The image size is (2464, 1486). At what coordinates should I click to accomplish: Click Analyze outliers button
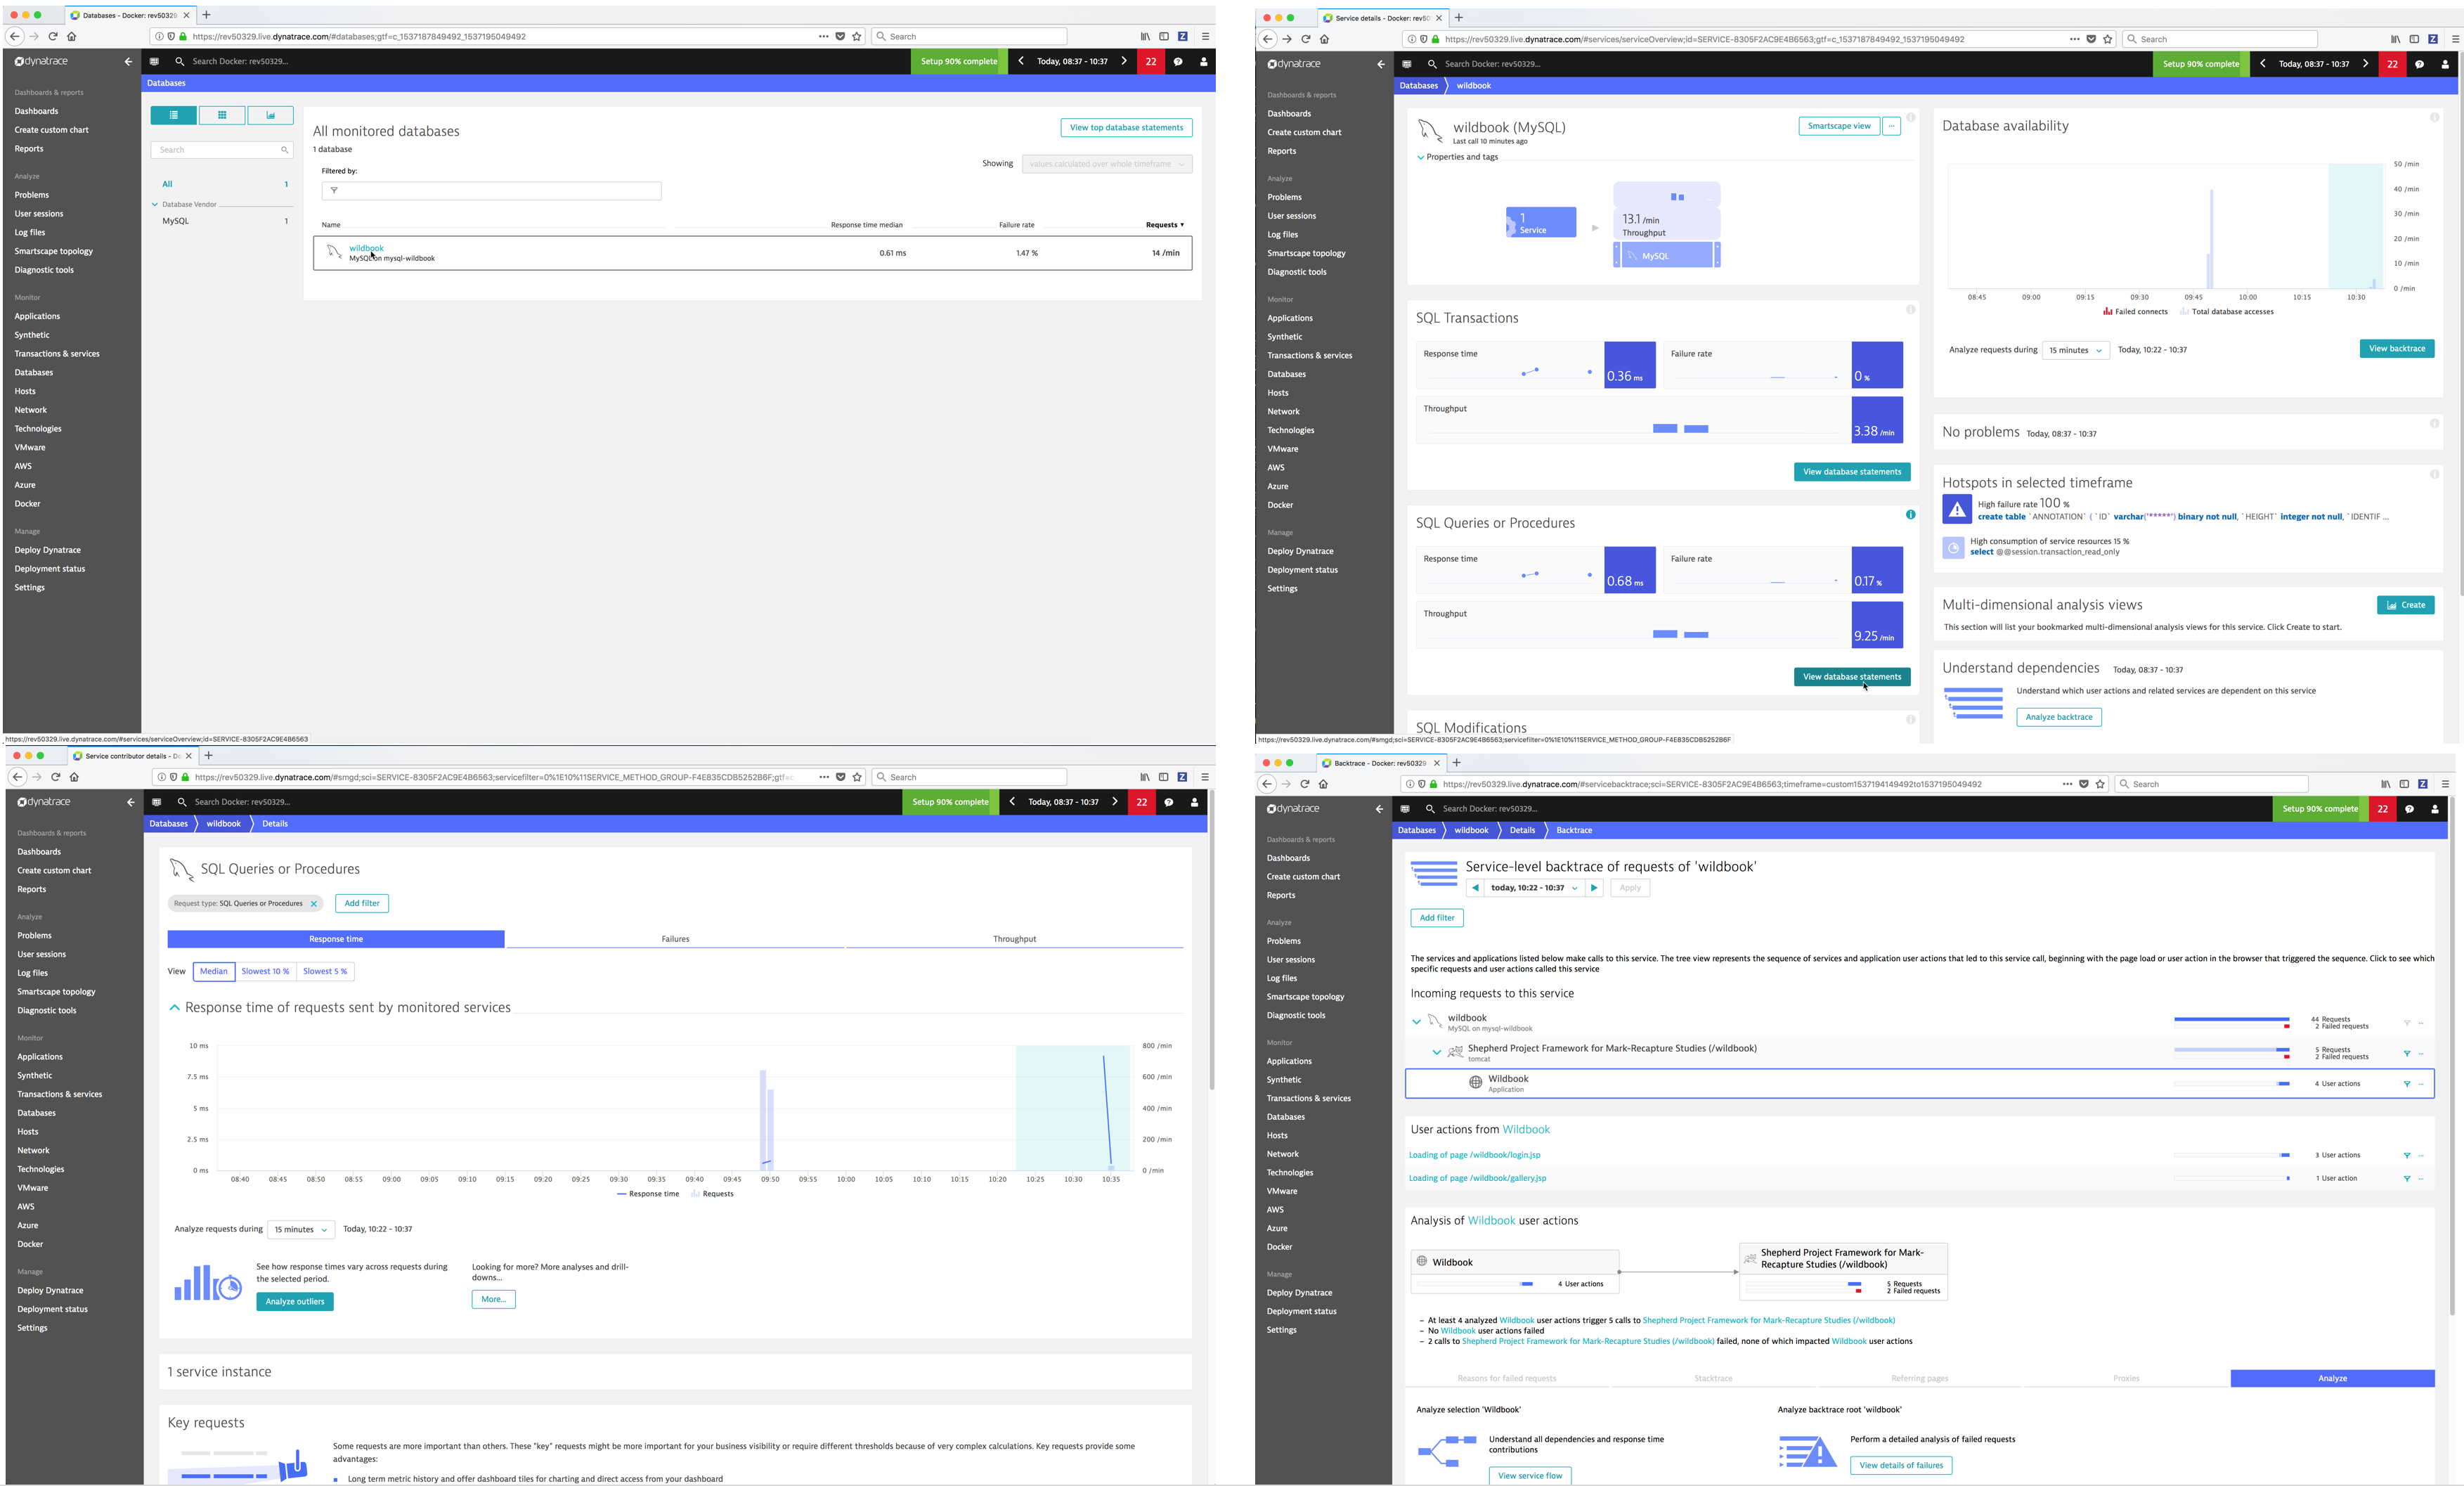click(x=295, y=1301)
